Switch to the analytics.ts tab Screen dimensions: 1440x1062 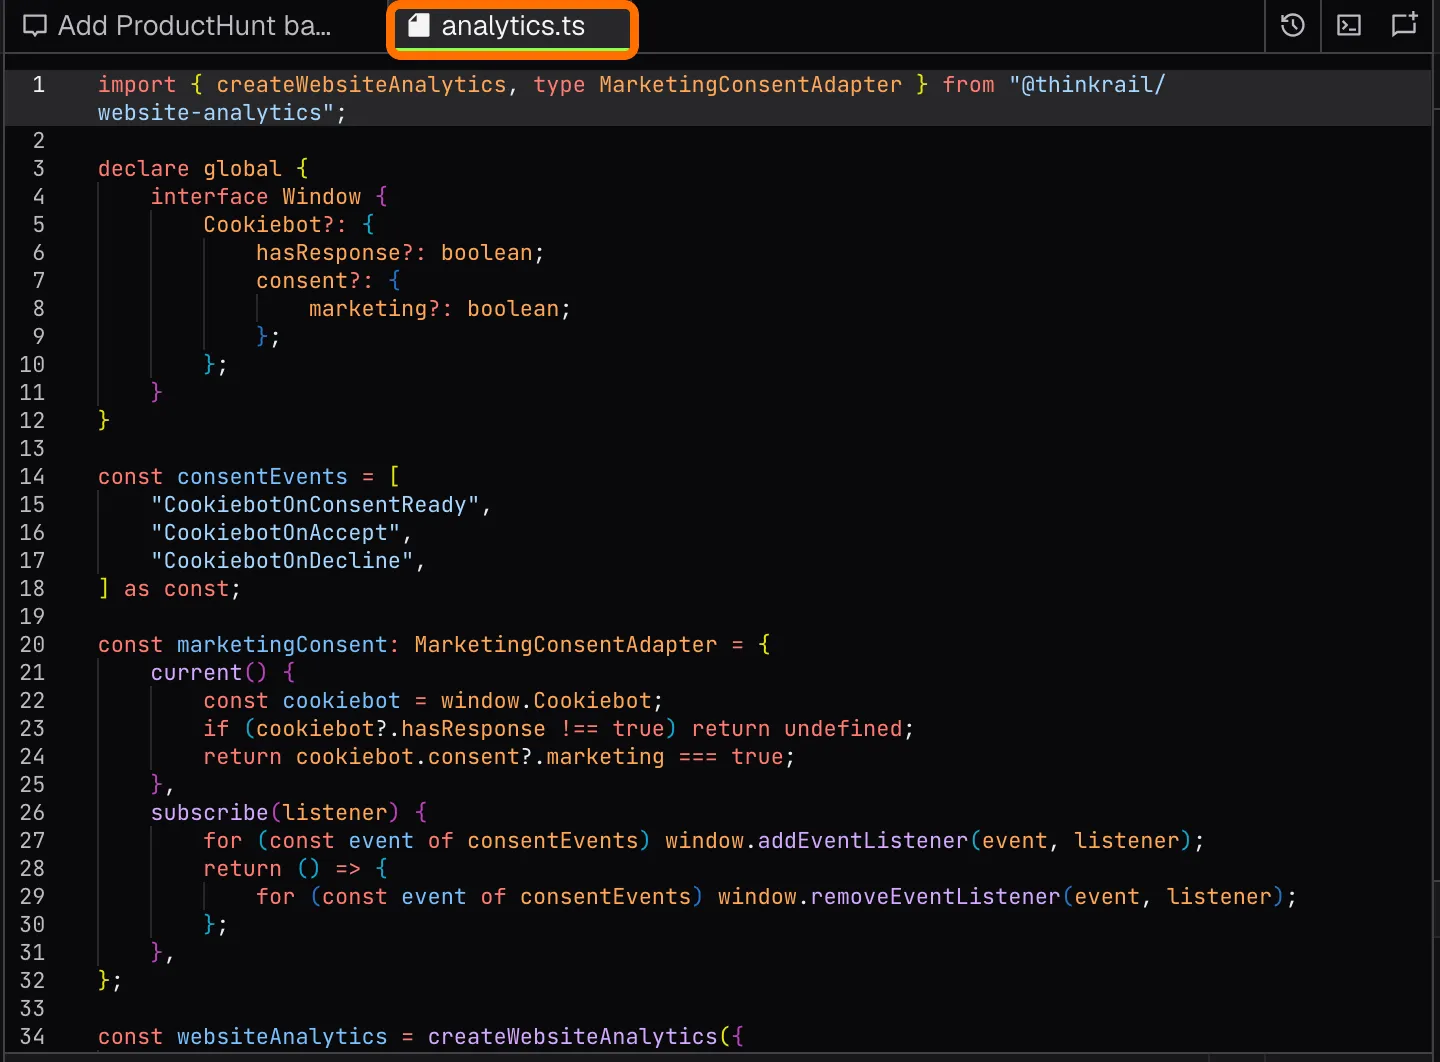tap(513, 27)
